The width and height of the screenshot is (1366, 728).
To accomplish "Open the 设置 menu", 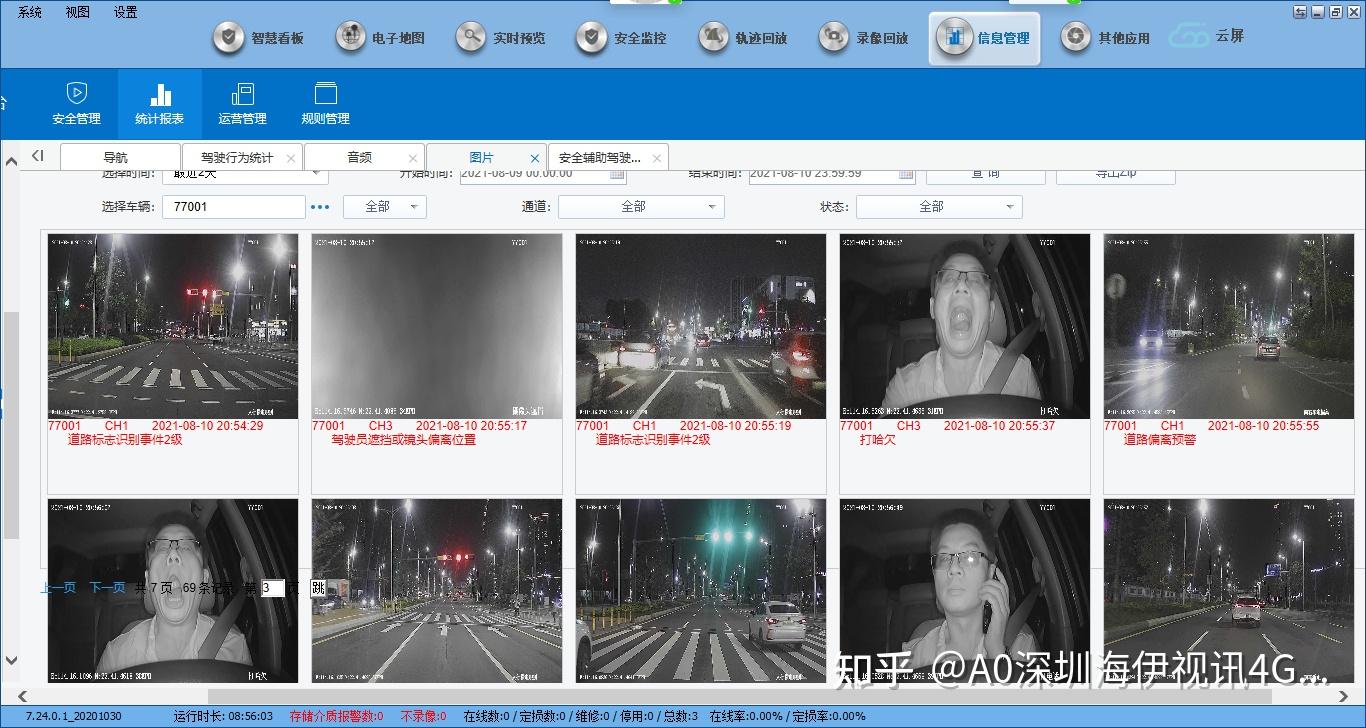I will [125, 12].
